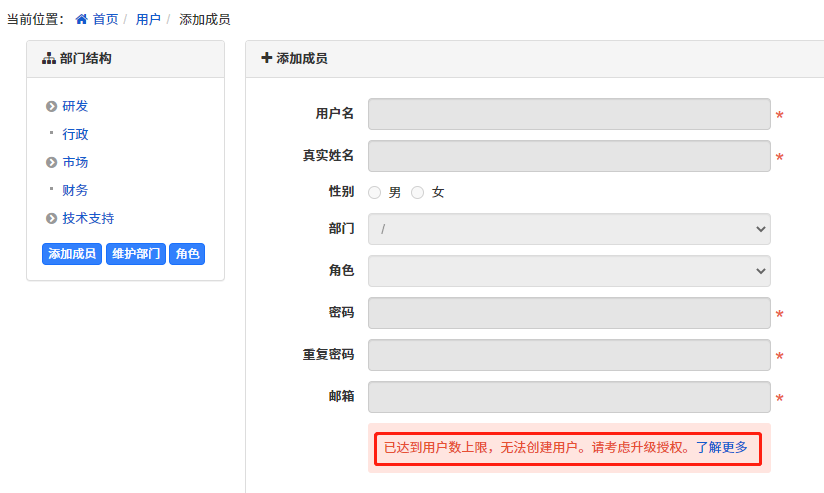
Task: Open the 了解更多 link
Action: click(x=722, y=448)
